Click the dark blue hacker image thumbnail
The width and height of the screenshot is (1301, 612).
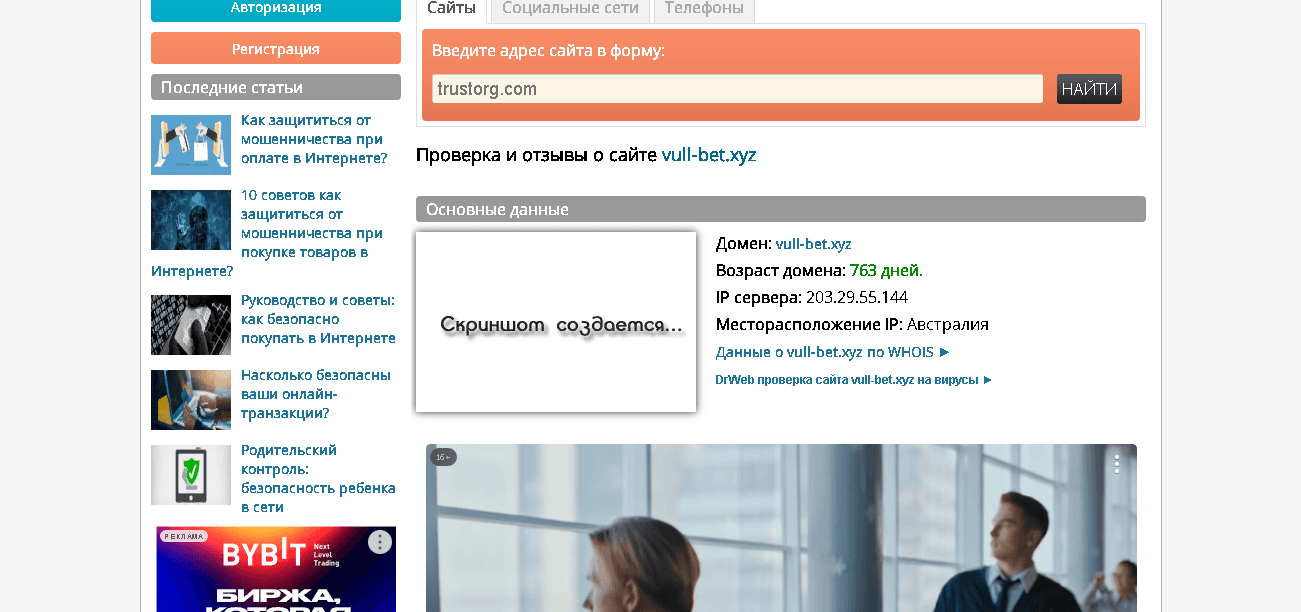coord(190,220)
